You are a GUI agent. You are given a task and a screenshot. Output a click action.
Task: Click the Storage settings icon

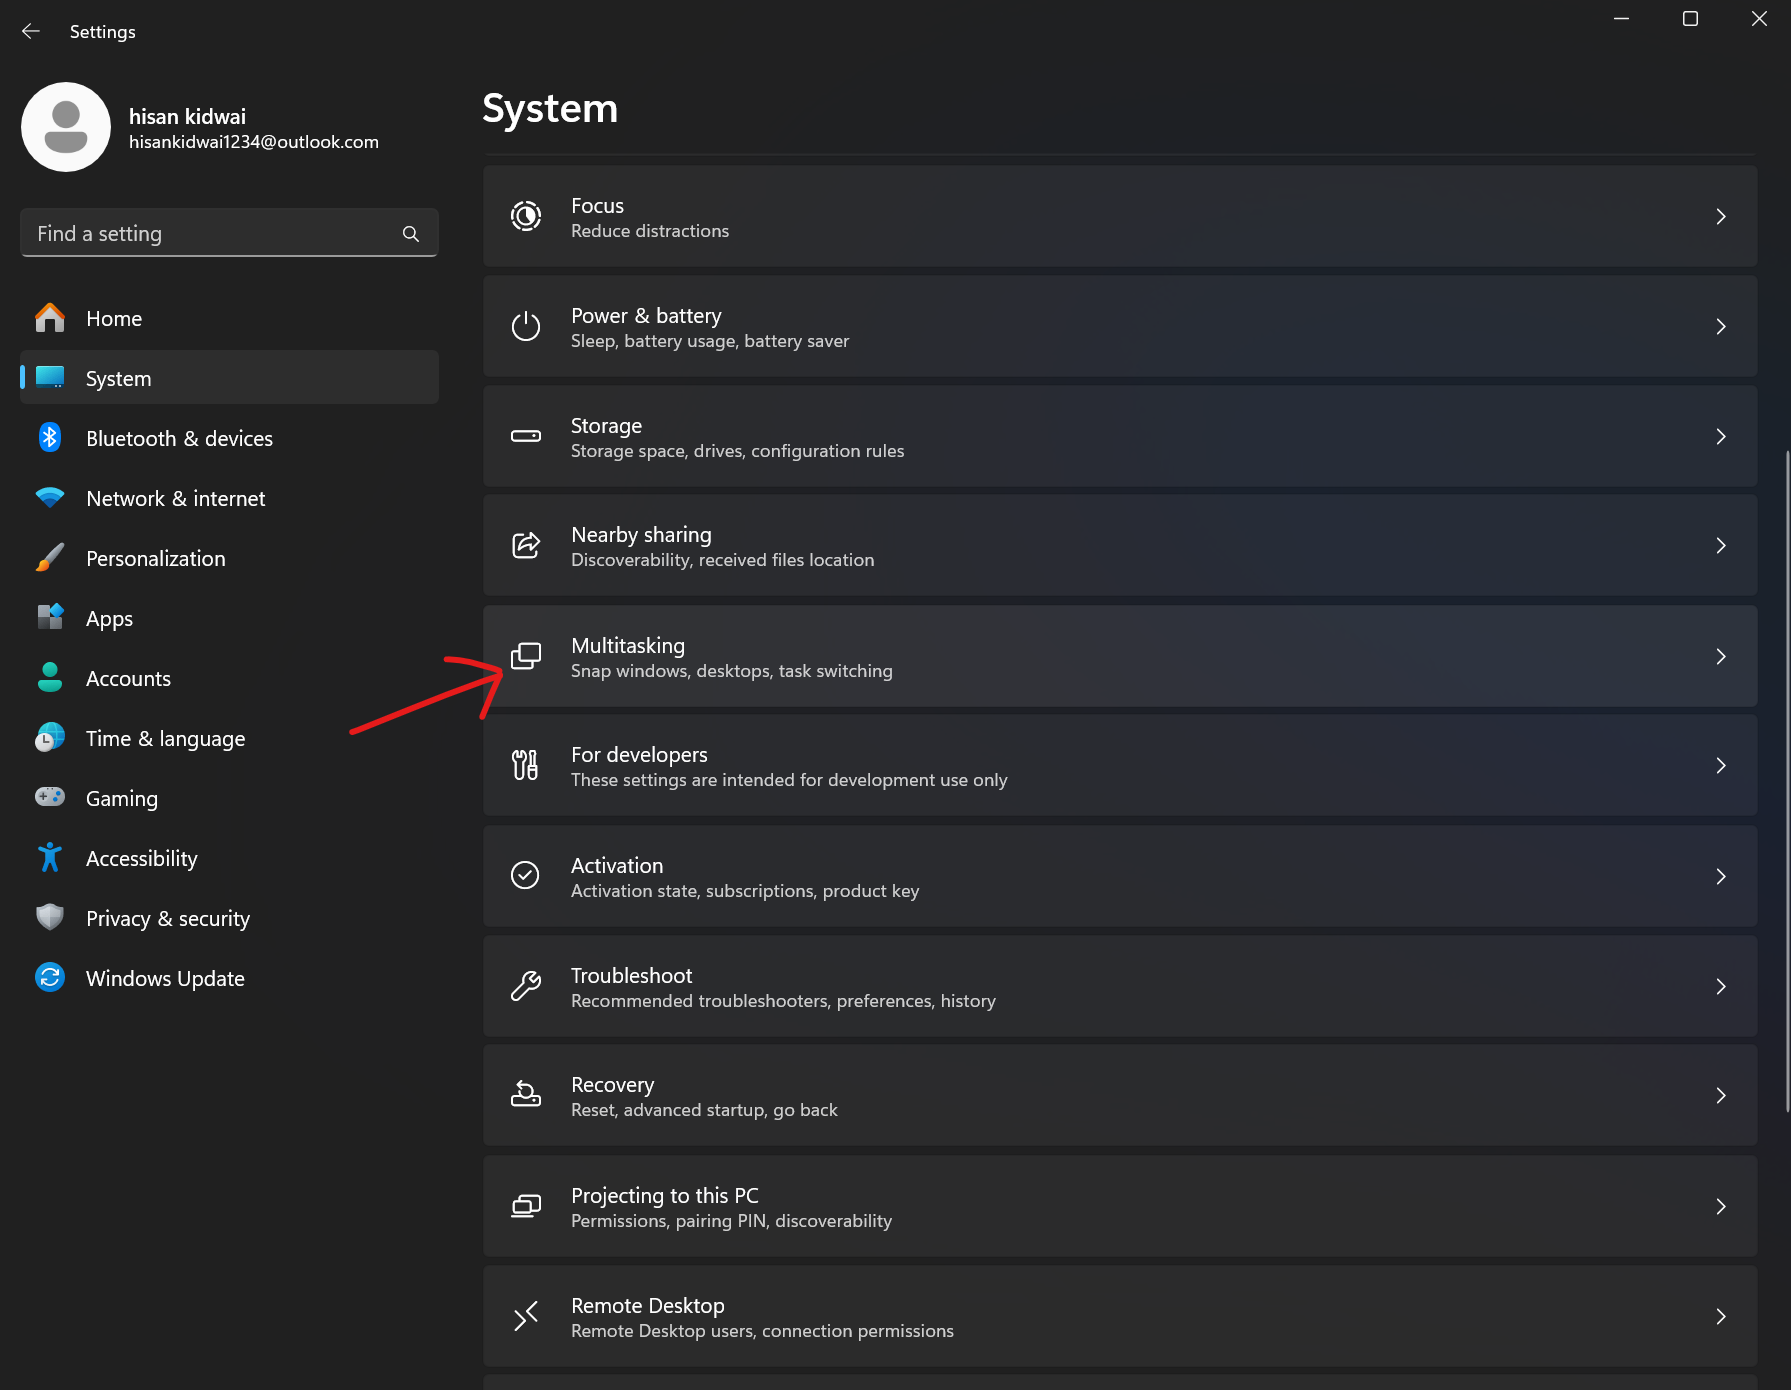tap(526, 437)
